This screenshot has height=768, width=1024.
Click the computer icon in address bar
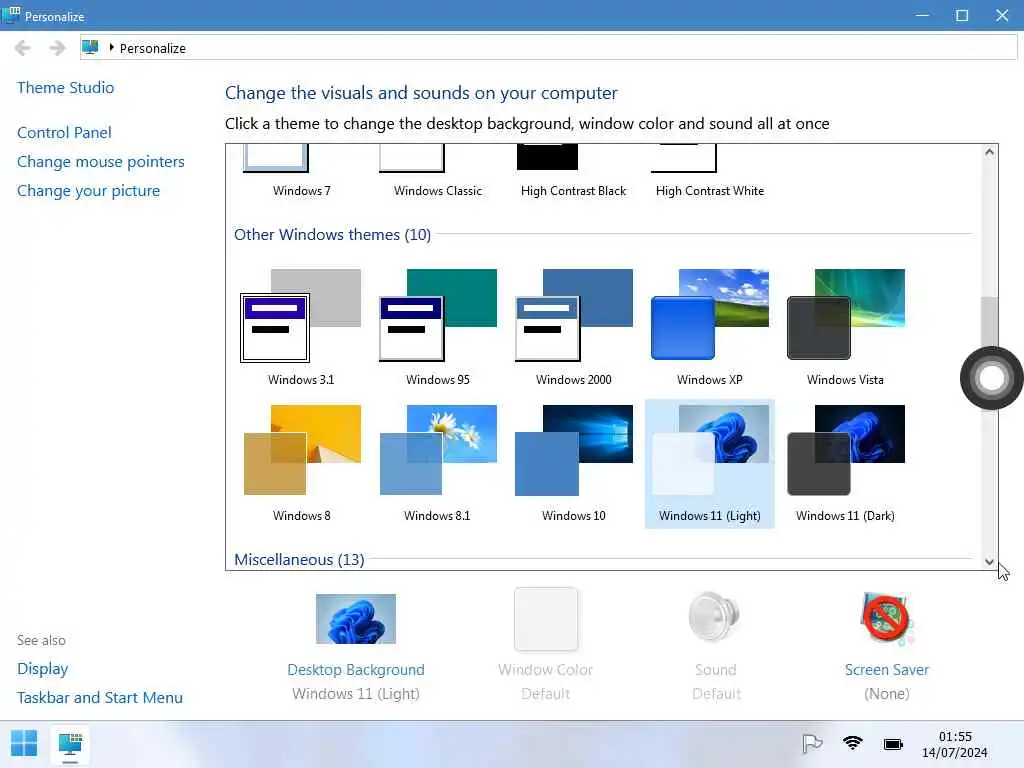tap(91, 48)
